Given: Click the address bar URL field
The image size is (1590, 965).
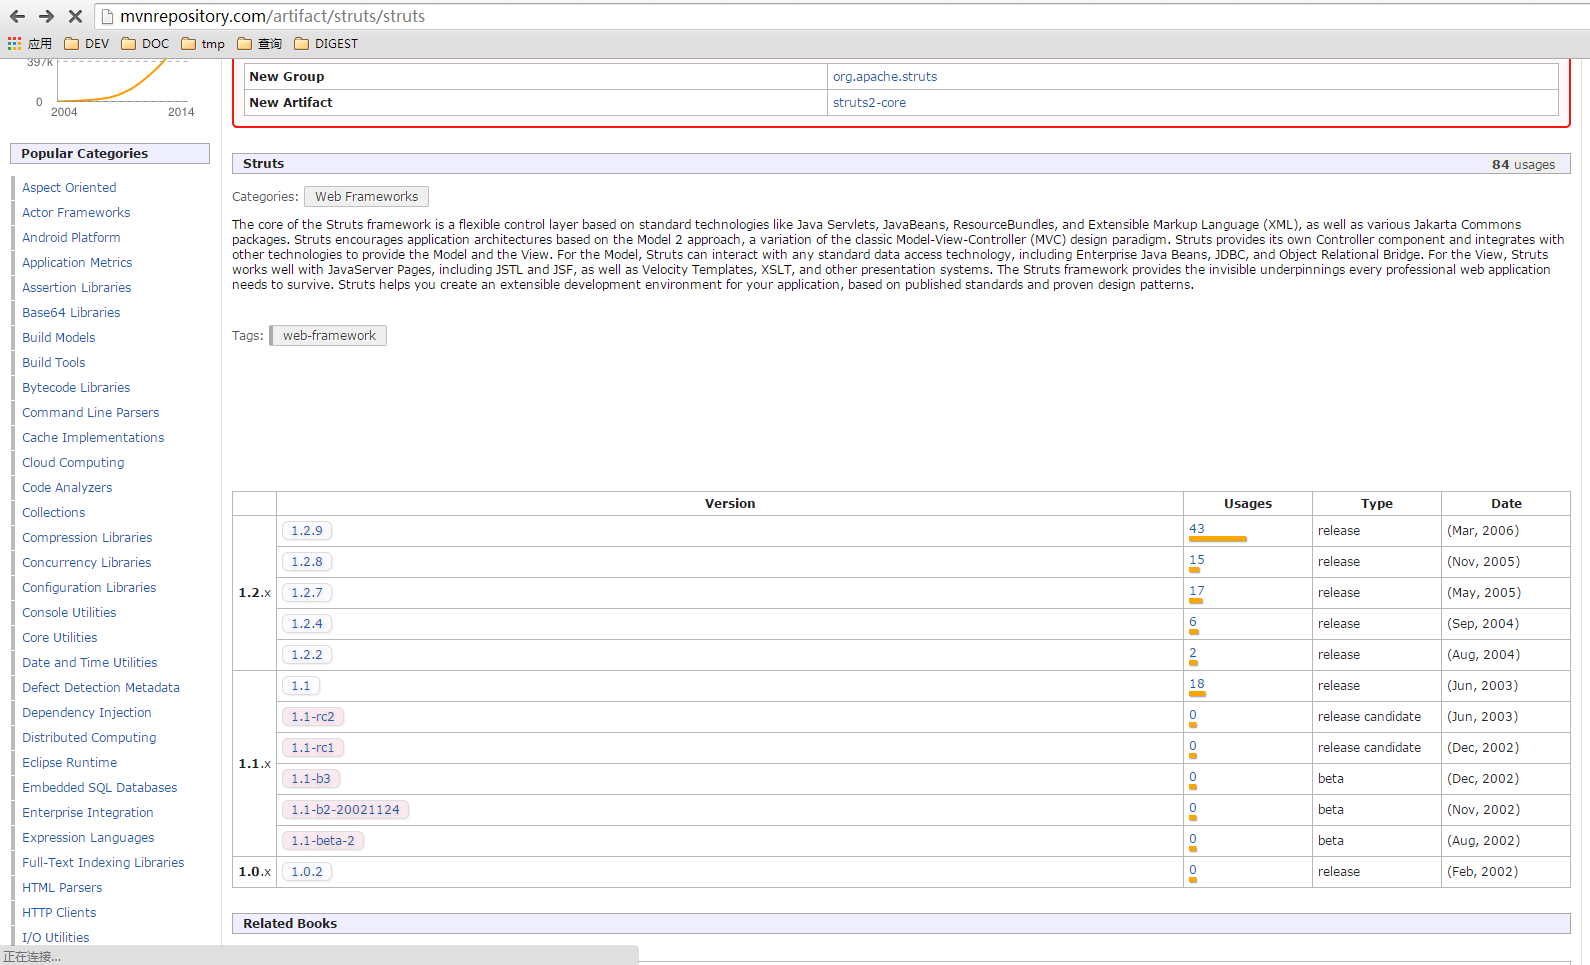Looking at the screenshot, I should (x=840, y=16).
